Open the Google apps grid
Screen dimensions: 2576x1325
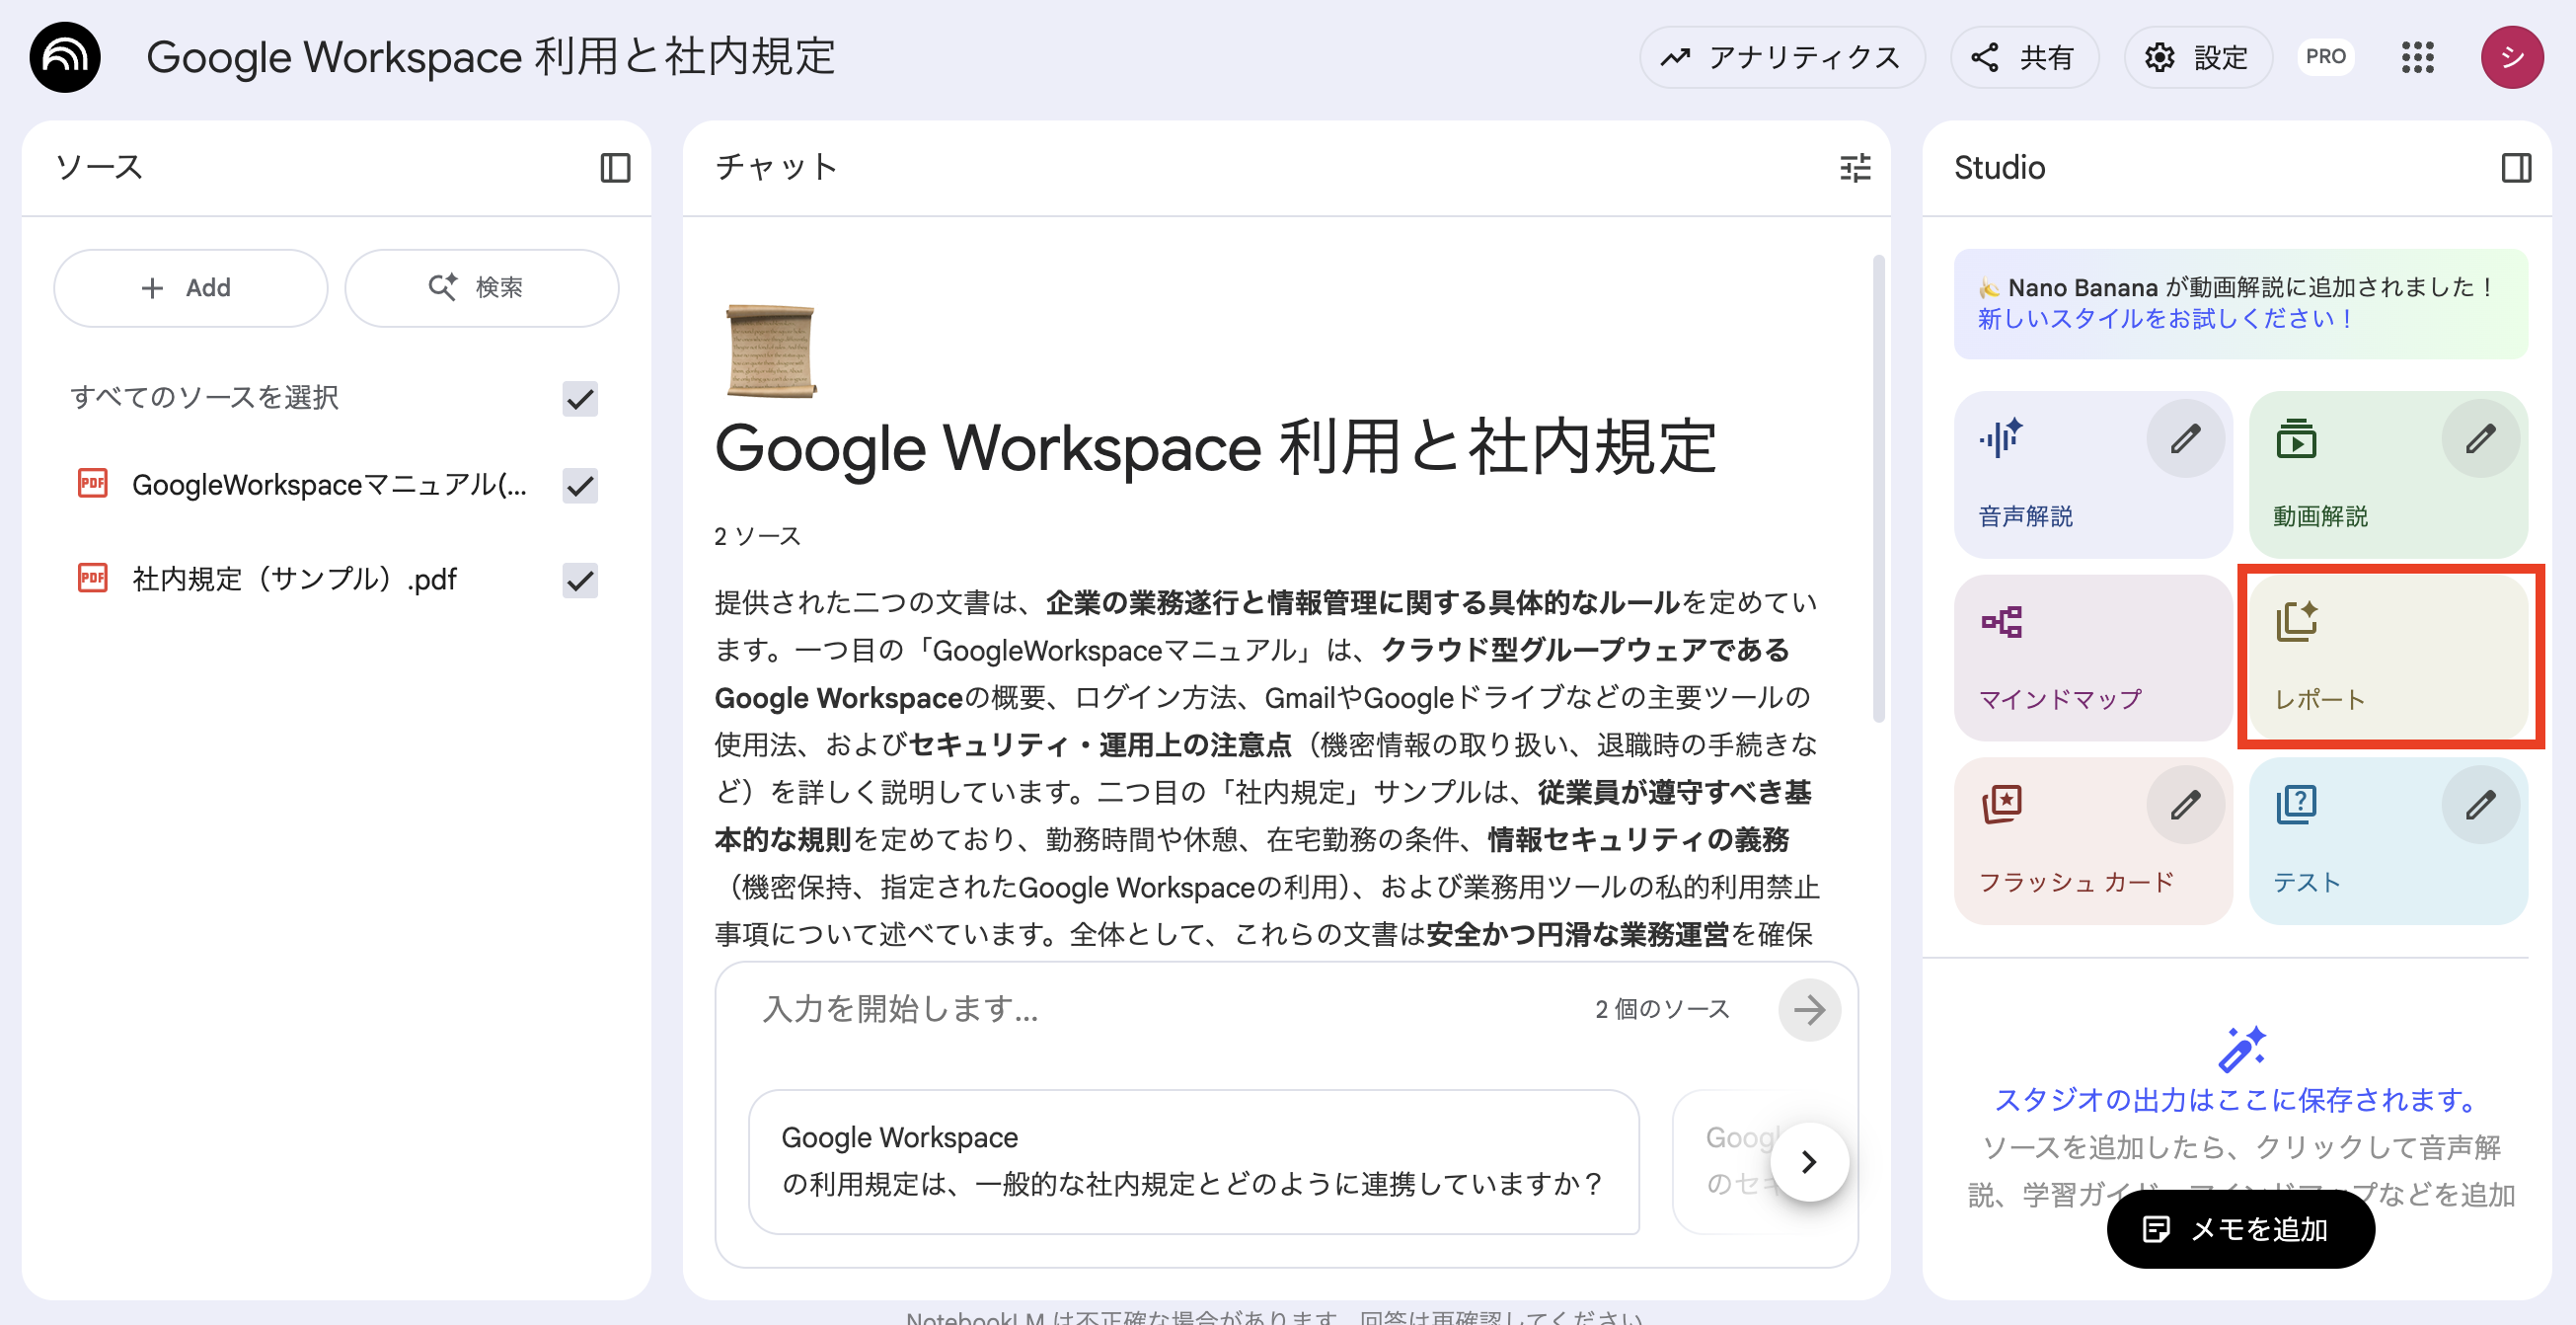click(2419, 57)
